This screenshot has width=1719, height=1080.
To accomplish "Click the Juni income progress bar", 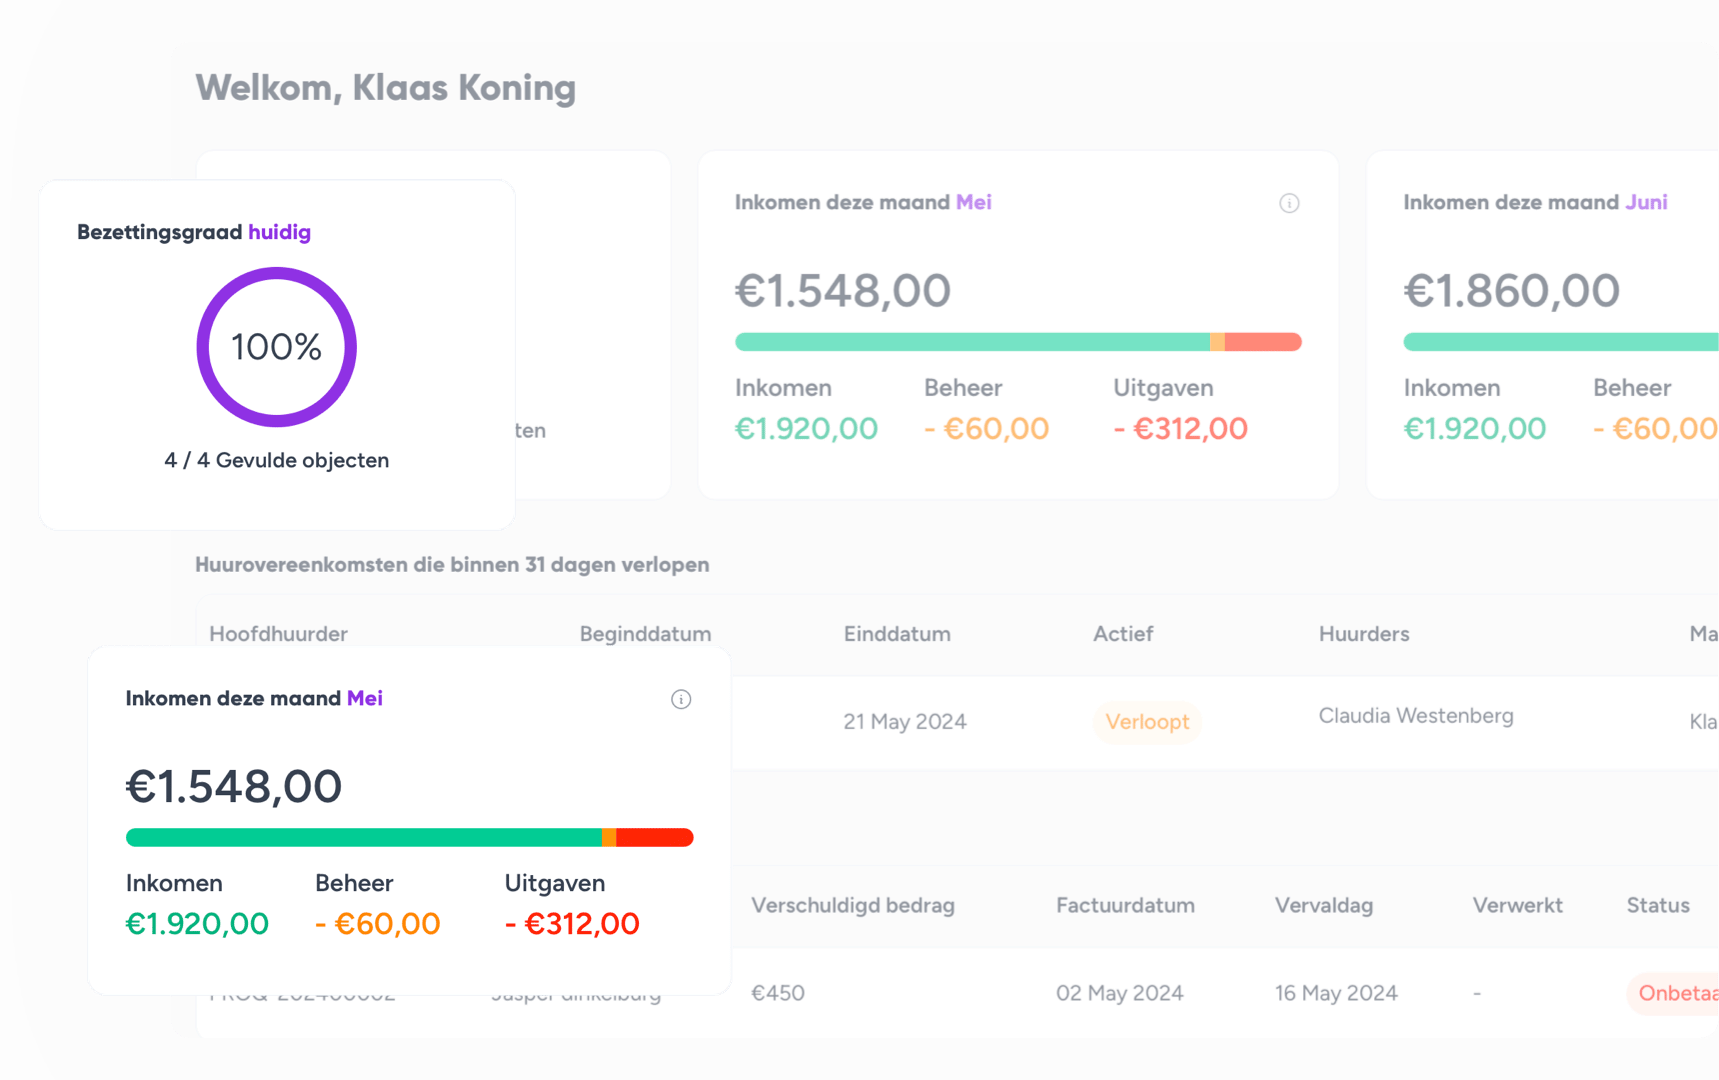I will point(1561,342).
